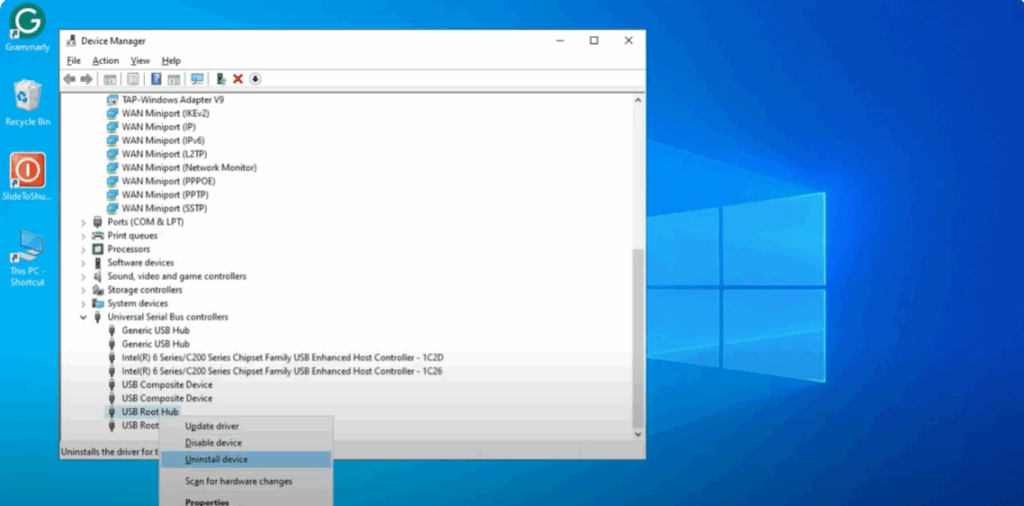
Task: Click the Update device driver toolbar icon
Action: 221,79
